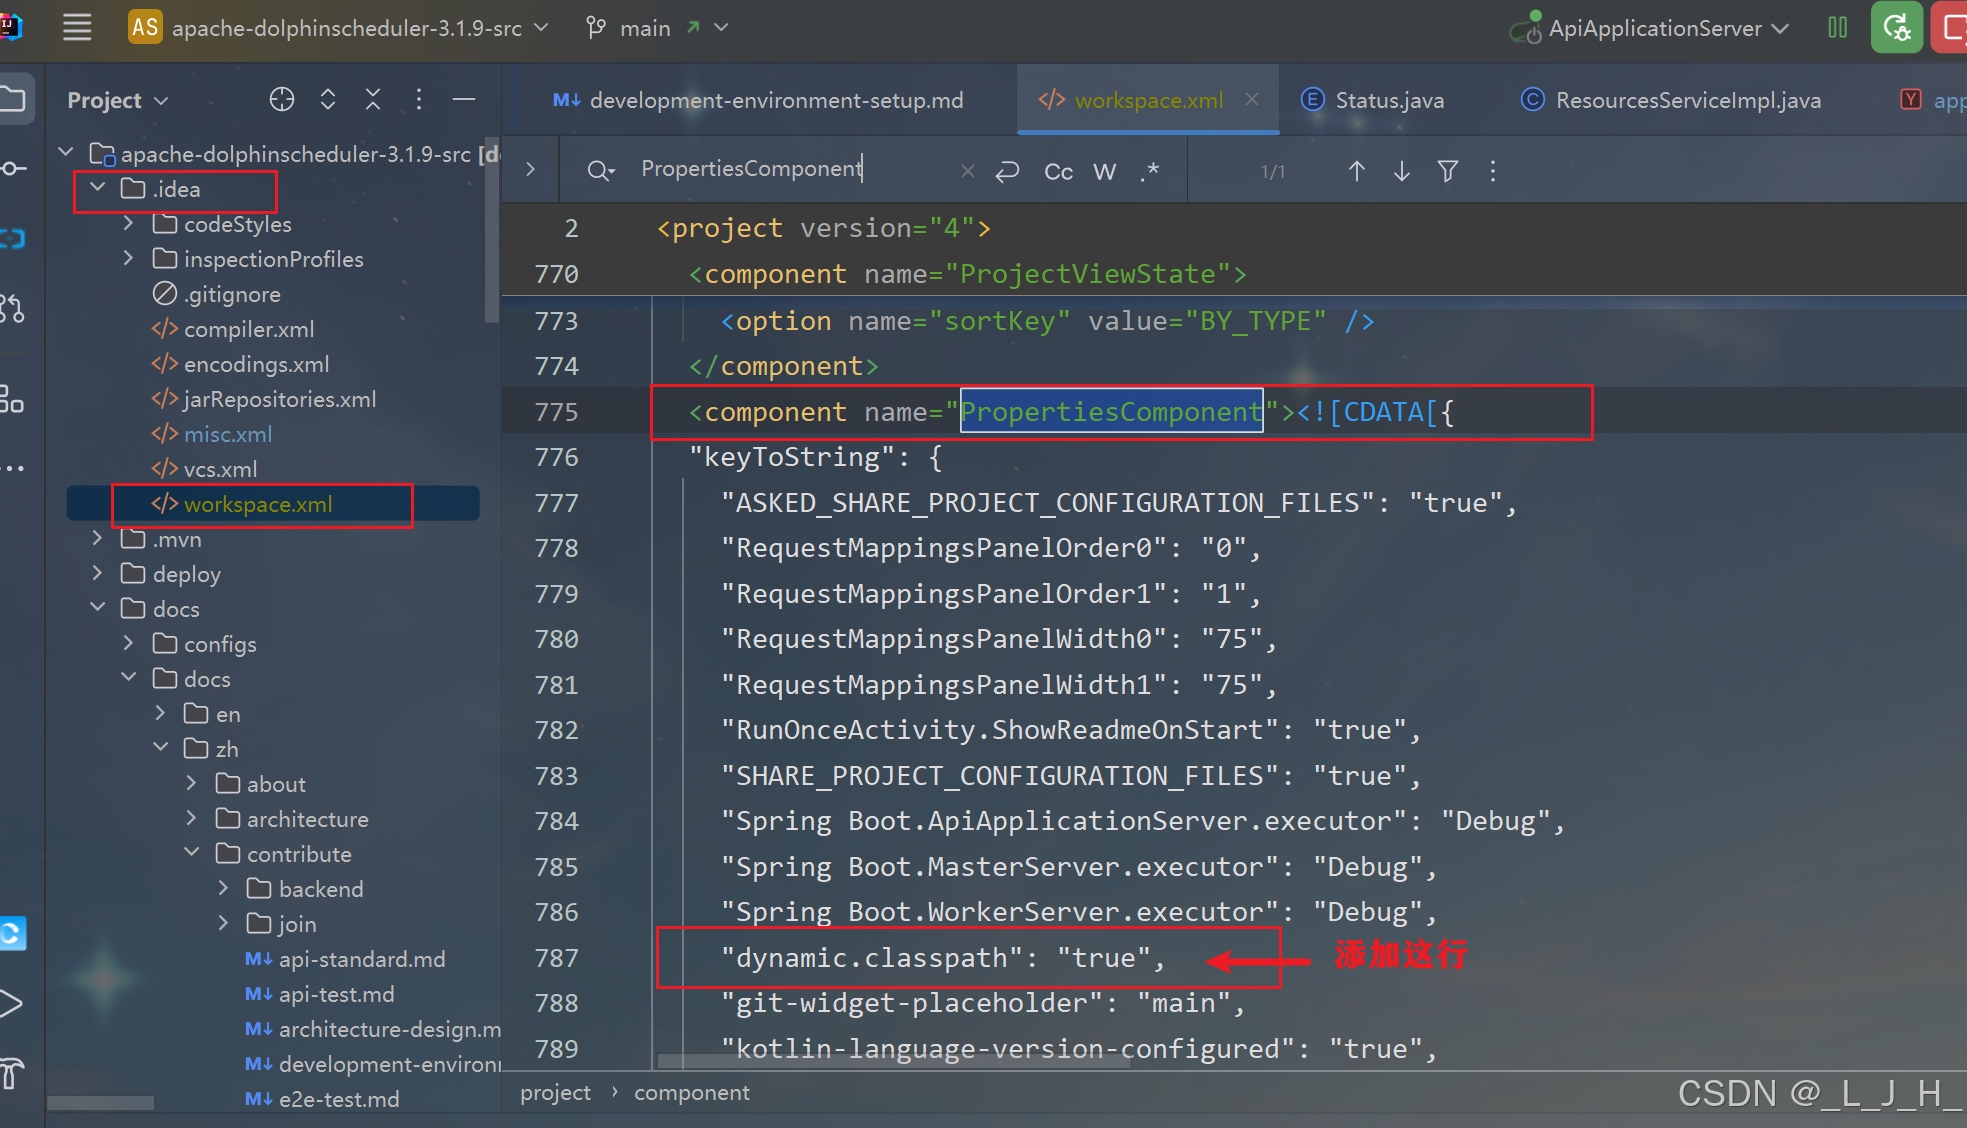Screen dimensions: 1967x1128
Task: Toggle Words (W) search option
Action: (1104, 171)
